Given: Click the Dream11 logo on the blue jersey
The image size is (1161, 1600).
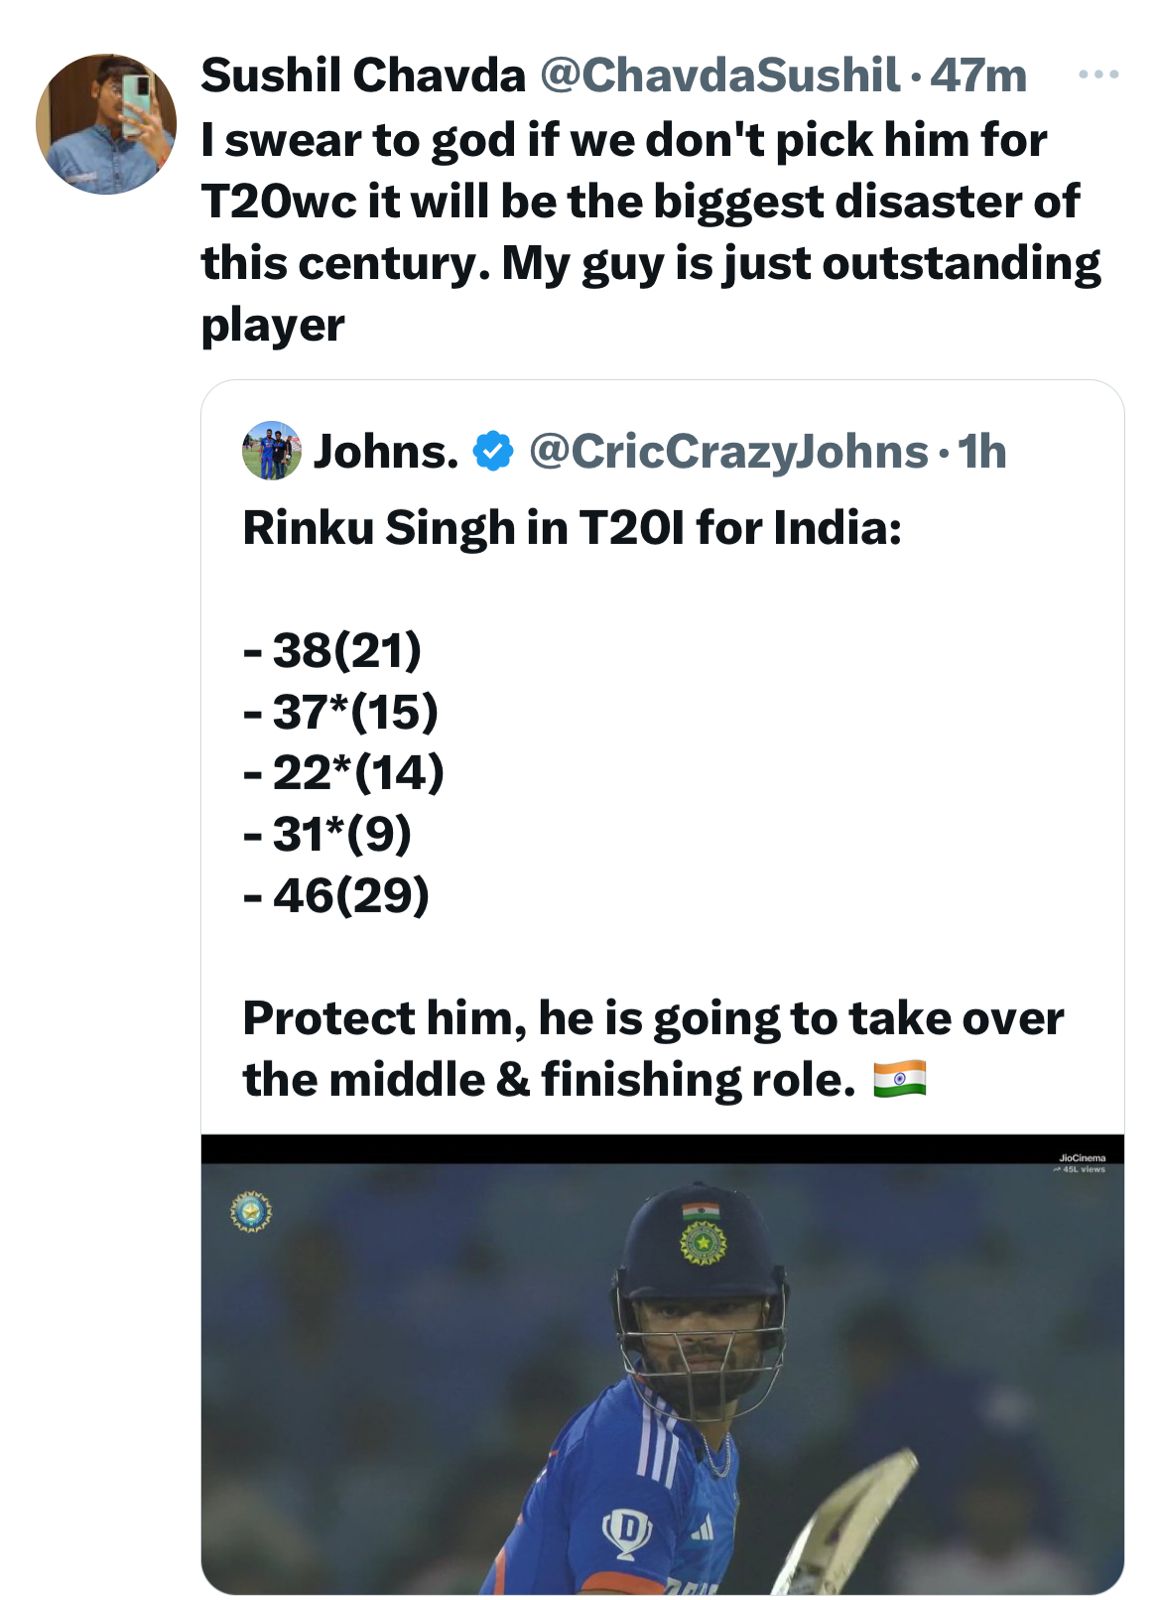Looking at the screenshot, I should (x=626, y=1532).
